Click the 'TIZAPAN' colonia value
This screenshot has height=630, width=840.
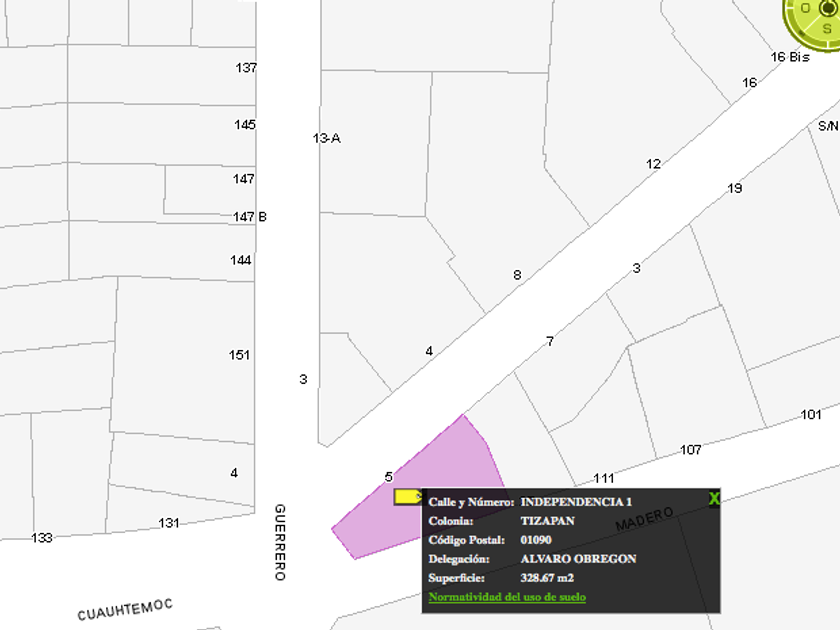(x=548, y=521)
